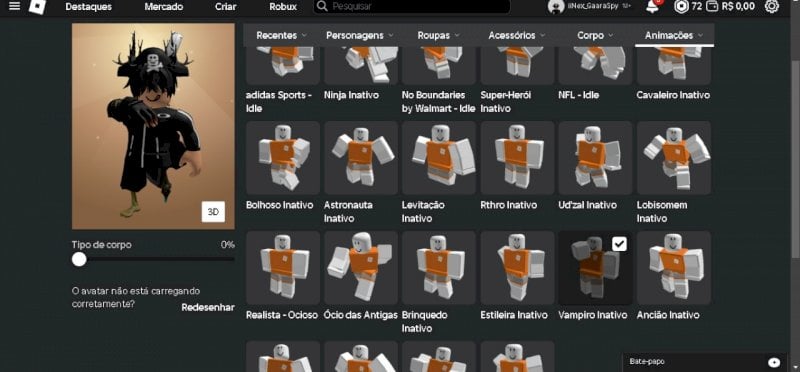Viewport: 800px width, 372px height.
Task: Select the Astronauta Inativo animation thumbnail
Action: [x=361, y=158]
